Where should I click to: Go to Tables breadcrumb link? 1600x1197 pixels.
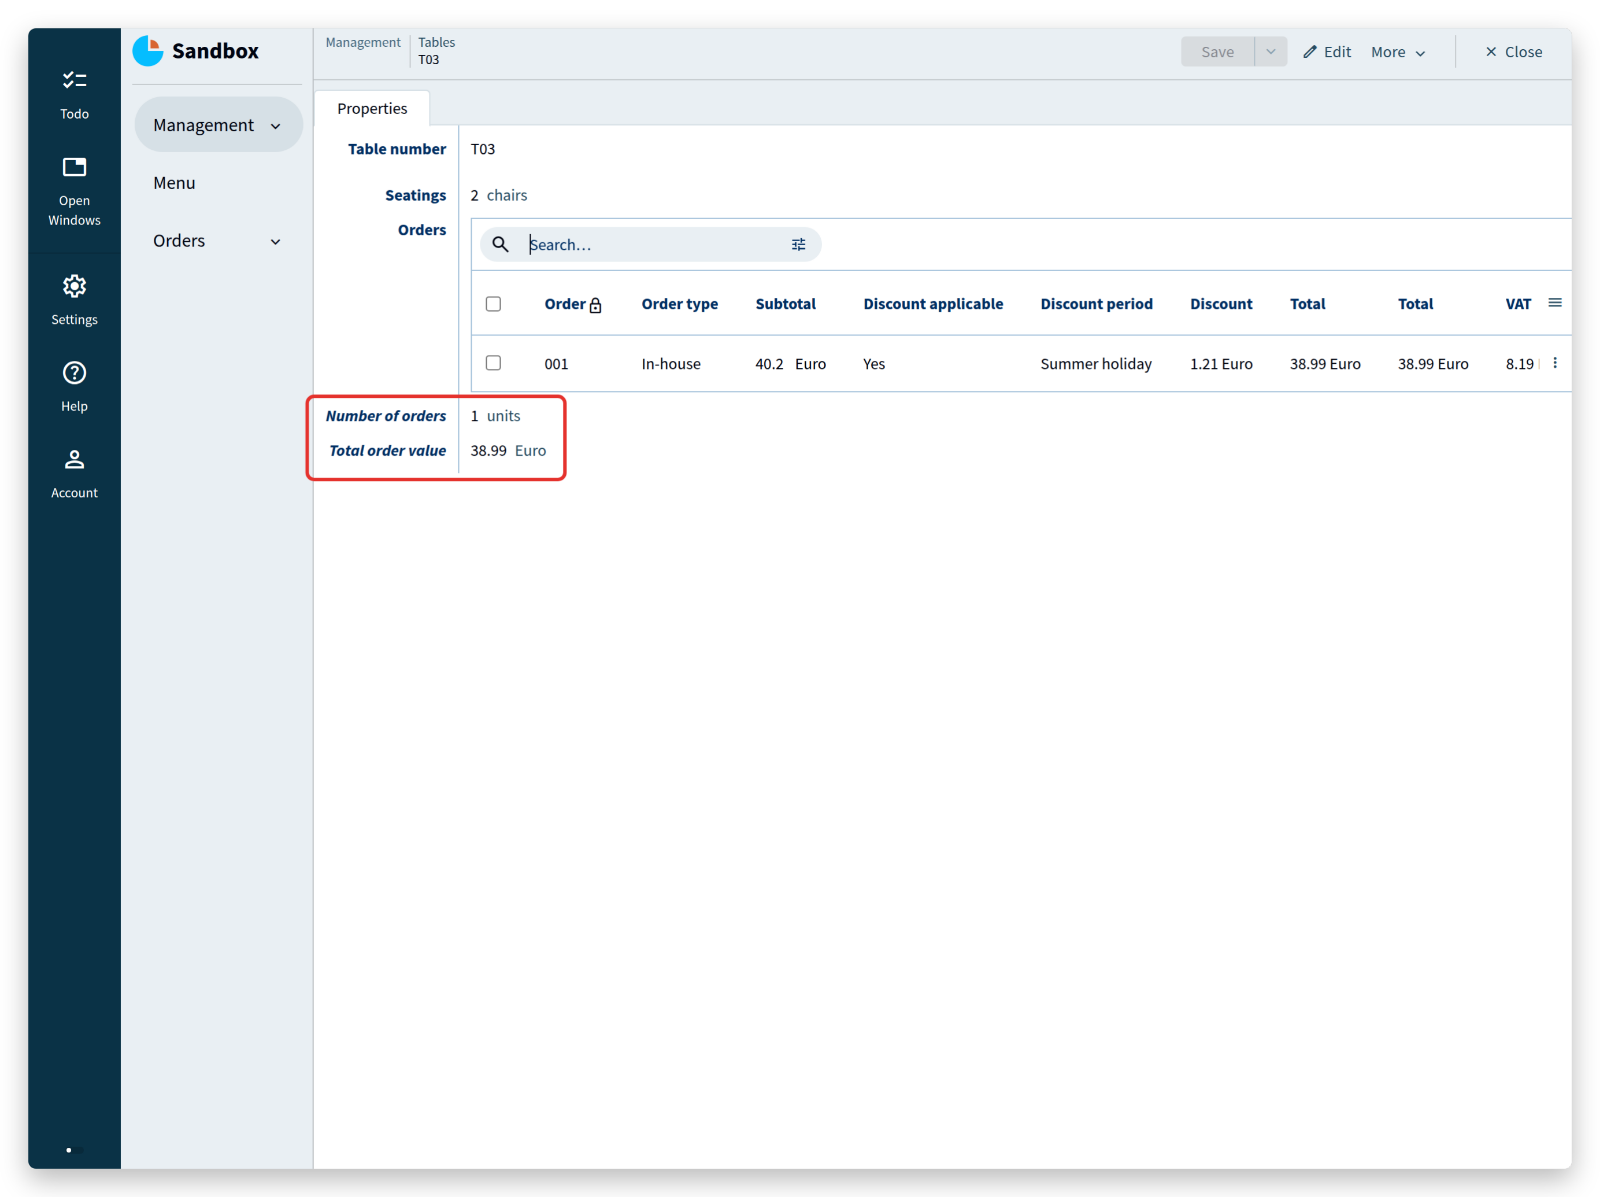(x=436, y=42)
